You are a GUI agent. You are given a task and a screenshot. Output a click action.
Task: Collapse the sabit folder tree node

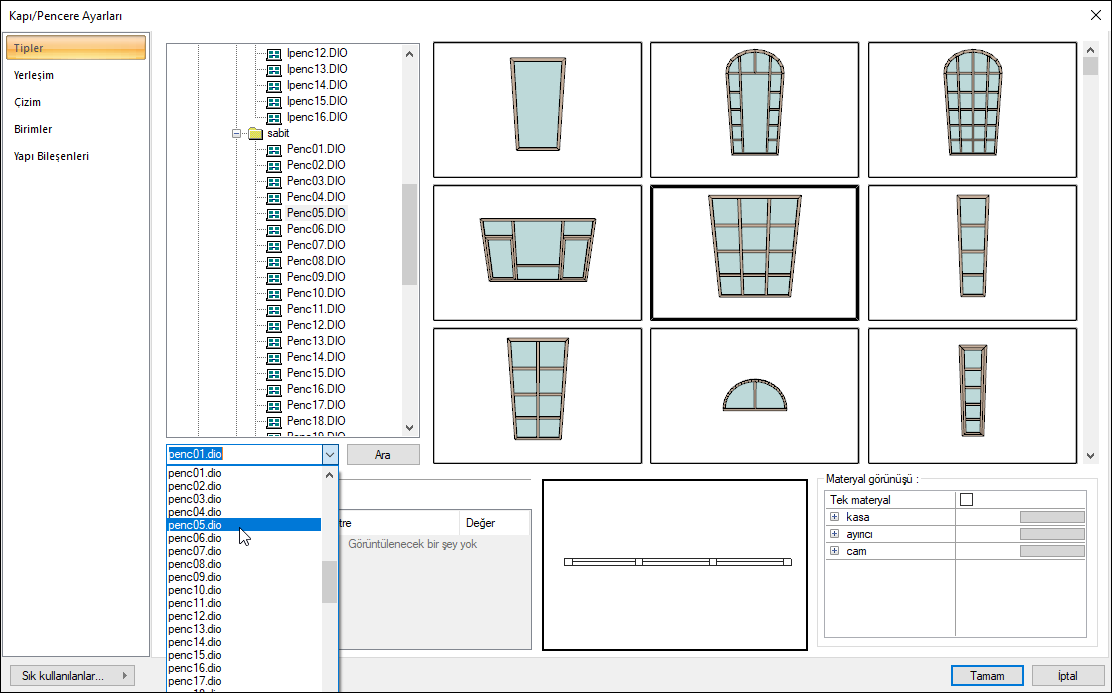[237, 133]
